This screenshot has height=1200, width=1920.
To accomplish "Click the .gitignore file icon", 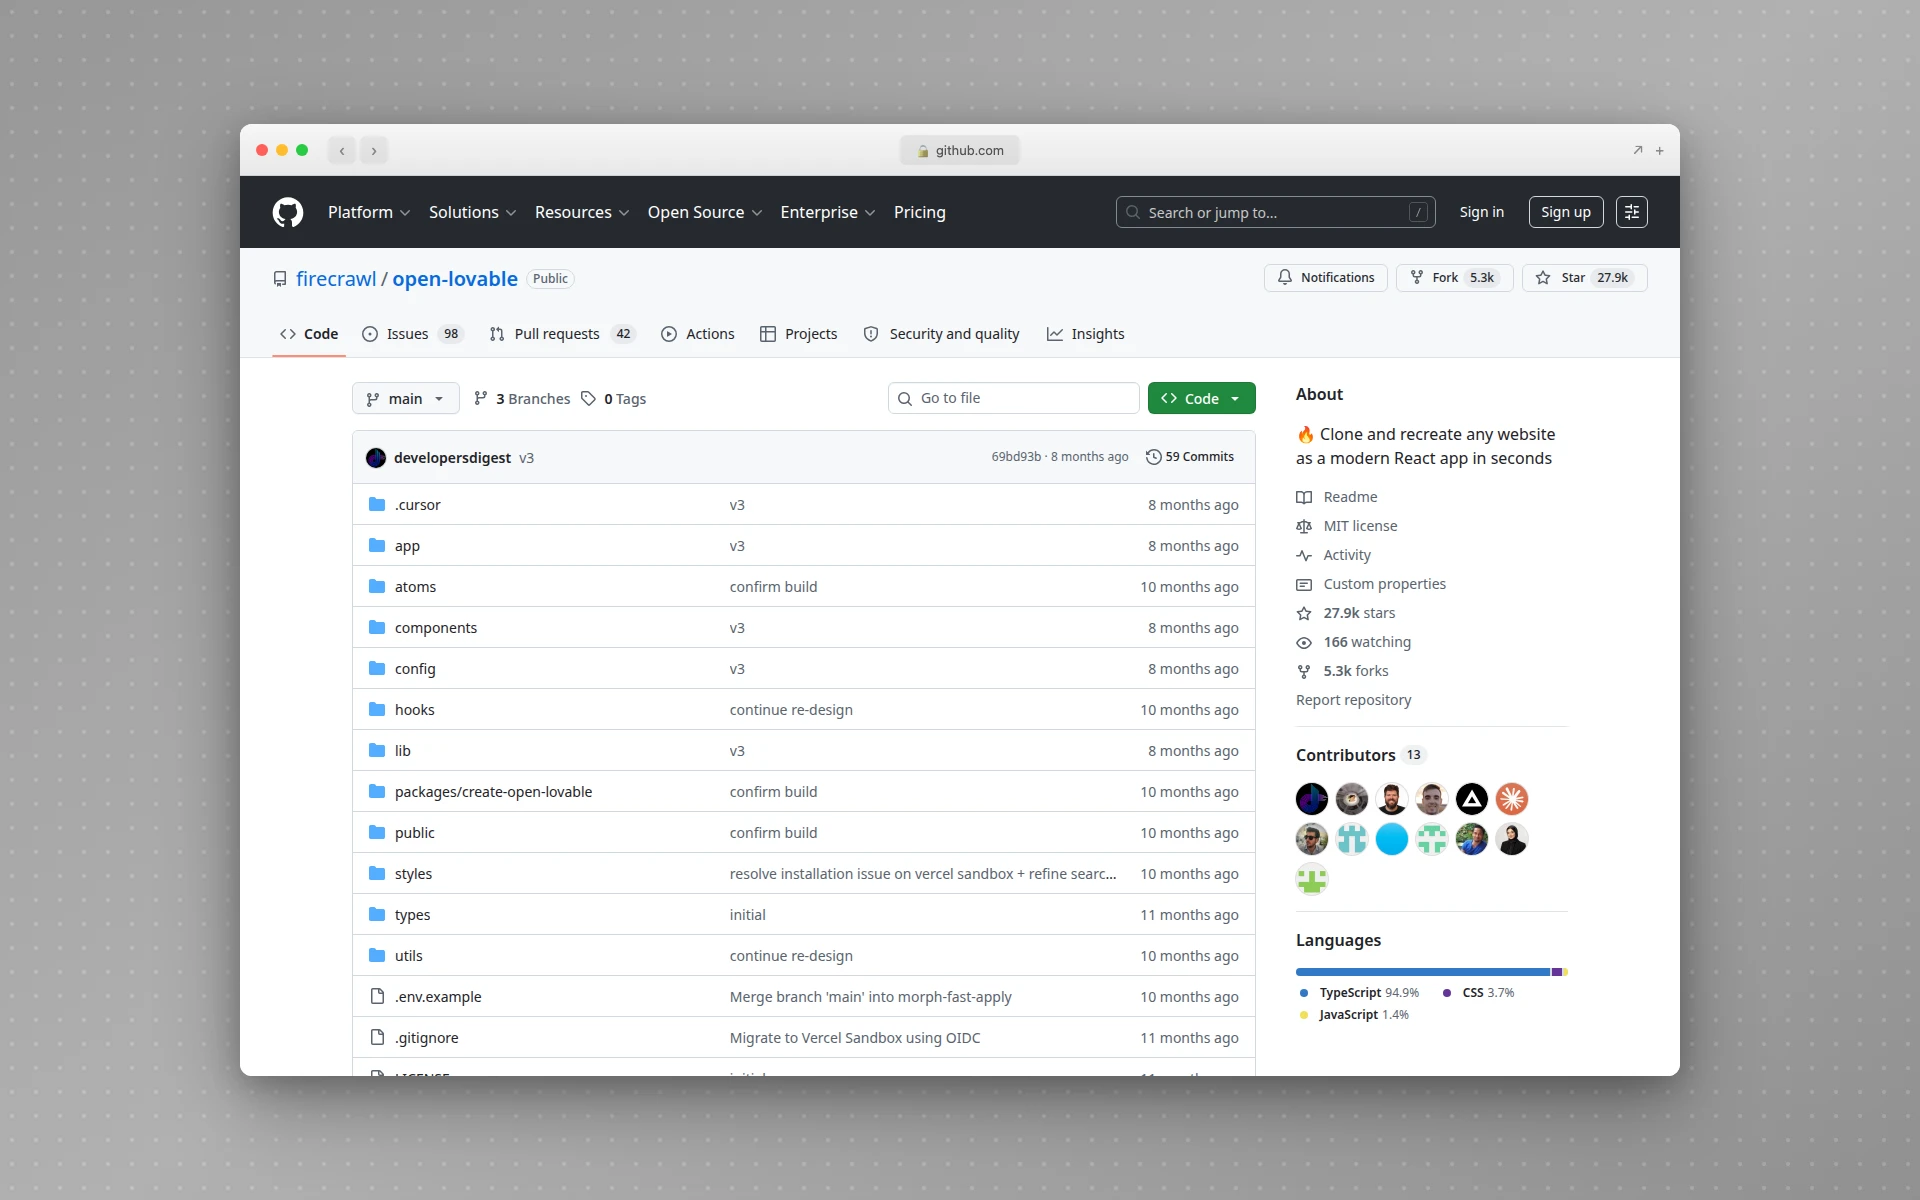I will [x=377, y=1037].
